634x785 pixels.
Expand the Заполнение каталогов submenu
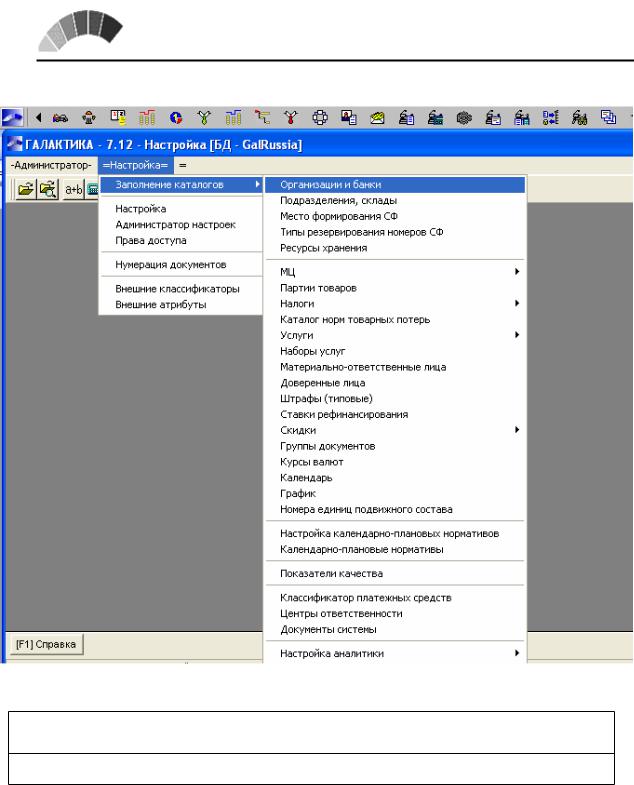pyautogui.click(x=181, y=185)
